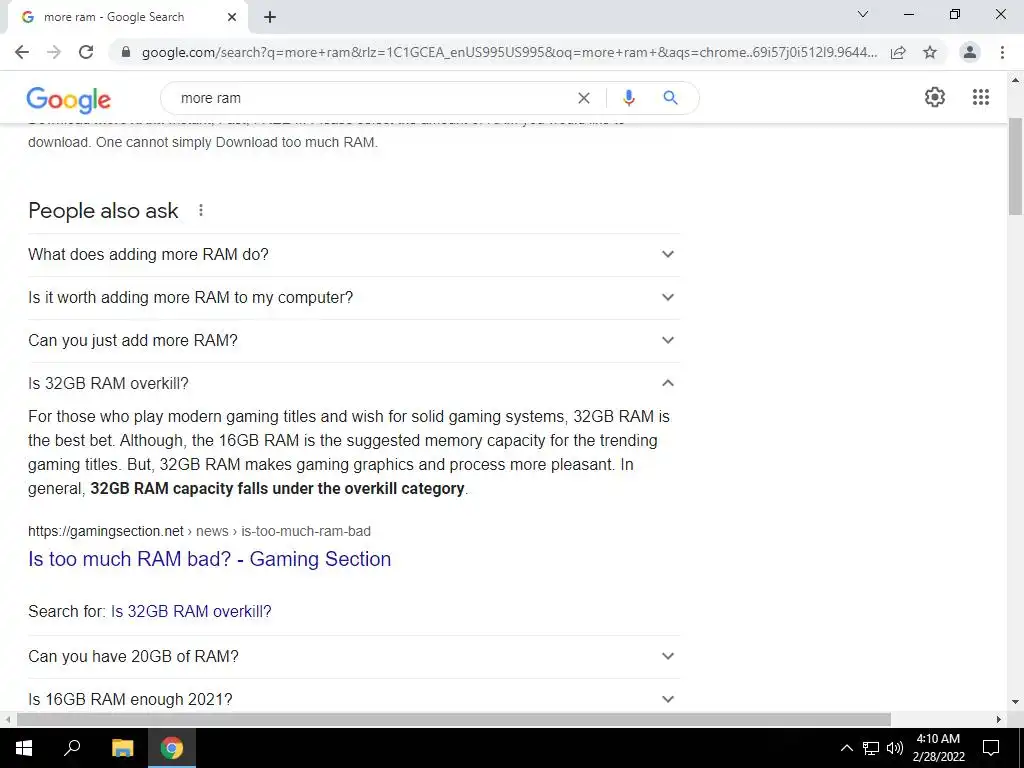Click into the 'more ram' search field

pos(372,98)
